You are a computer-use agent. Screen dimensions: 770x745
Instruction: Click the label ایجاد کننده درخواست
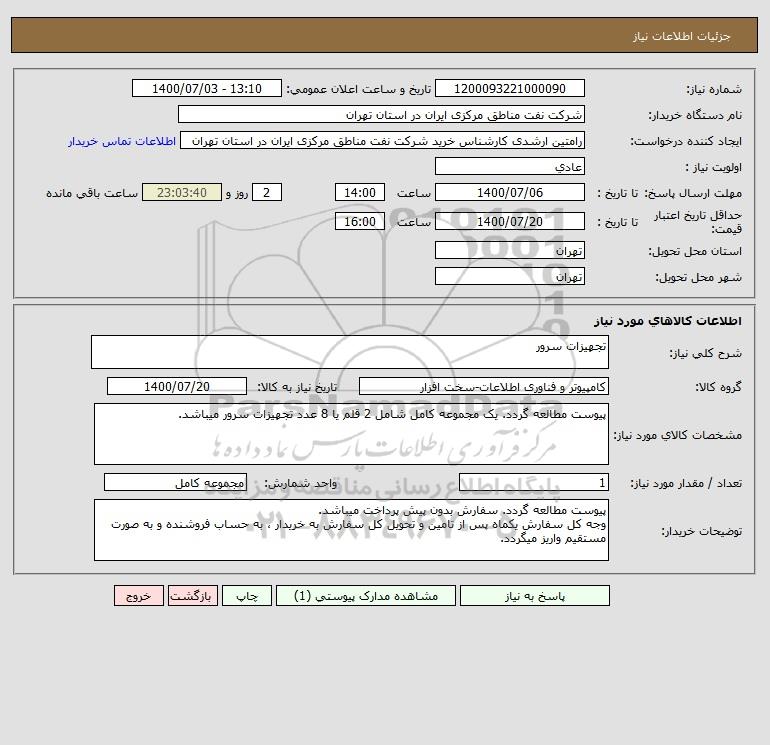(x=686, y=141)
